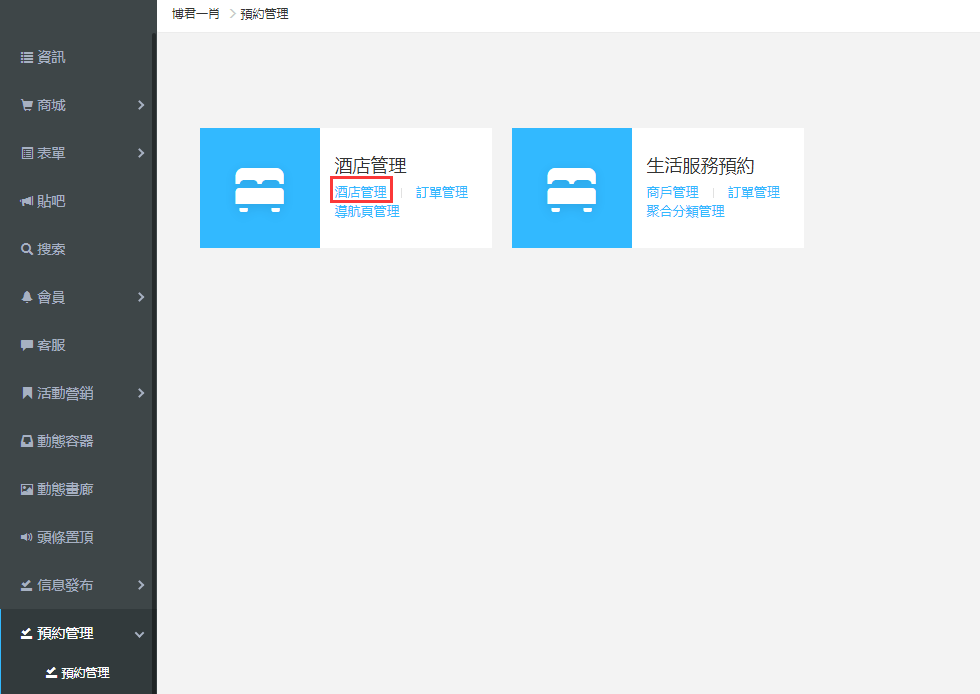The width and height of the screenshot is (980, 694).
Task: Click the chat bubble icon beside 客服
Action: click(x=27, y=345)
